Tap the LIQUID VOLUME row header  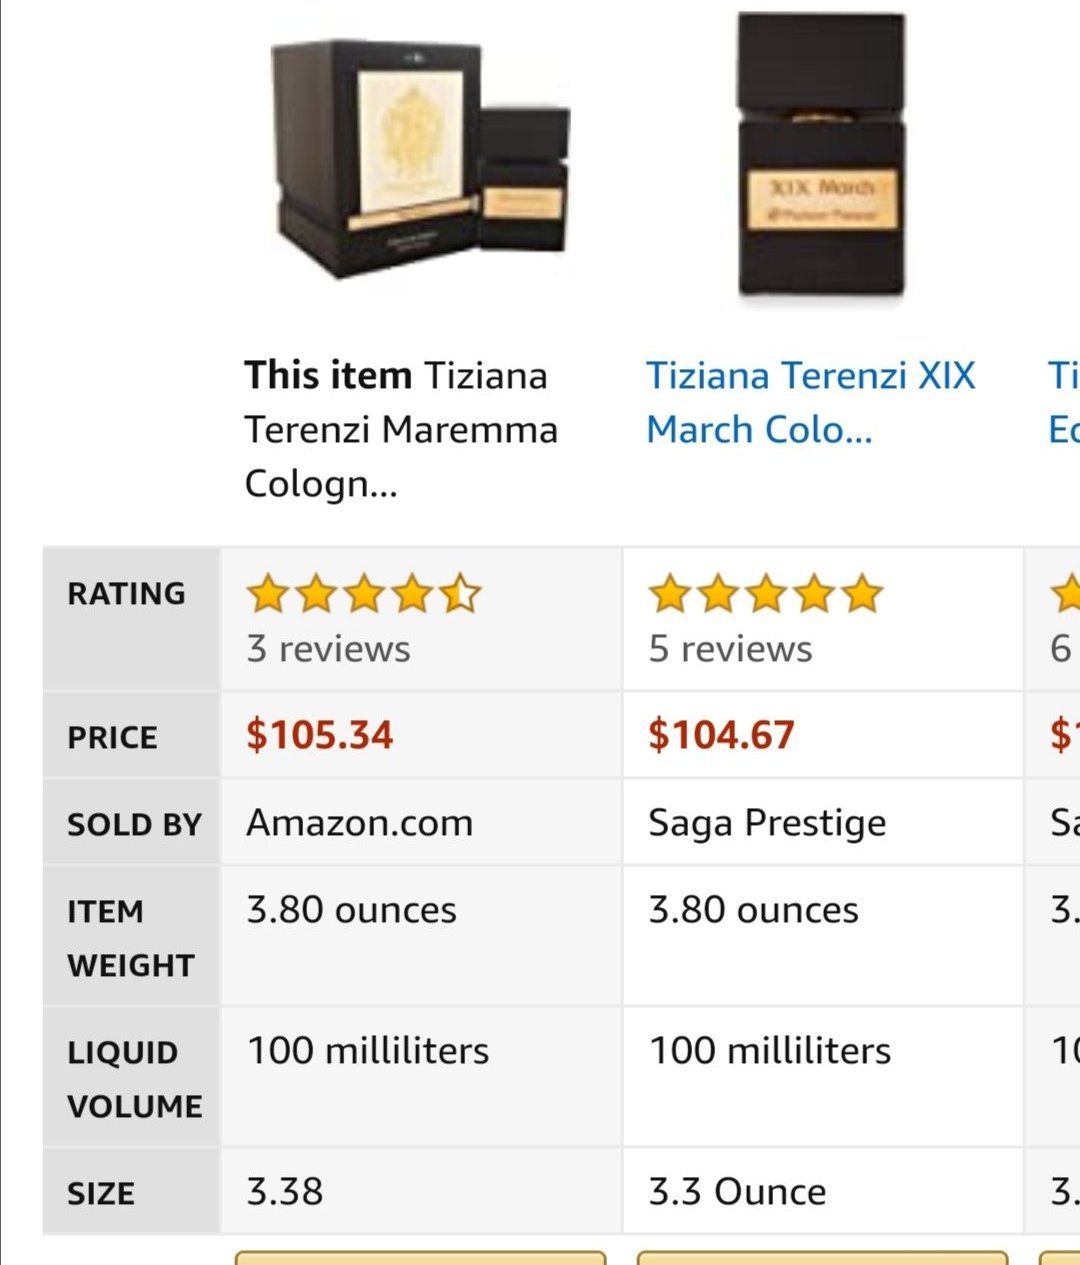point(134,1079)
